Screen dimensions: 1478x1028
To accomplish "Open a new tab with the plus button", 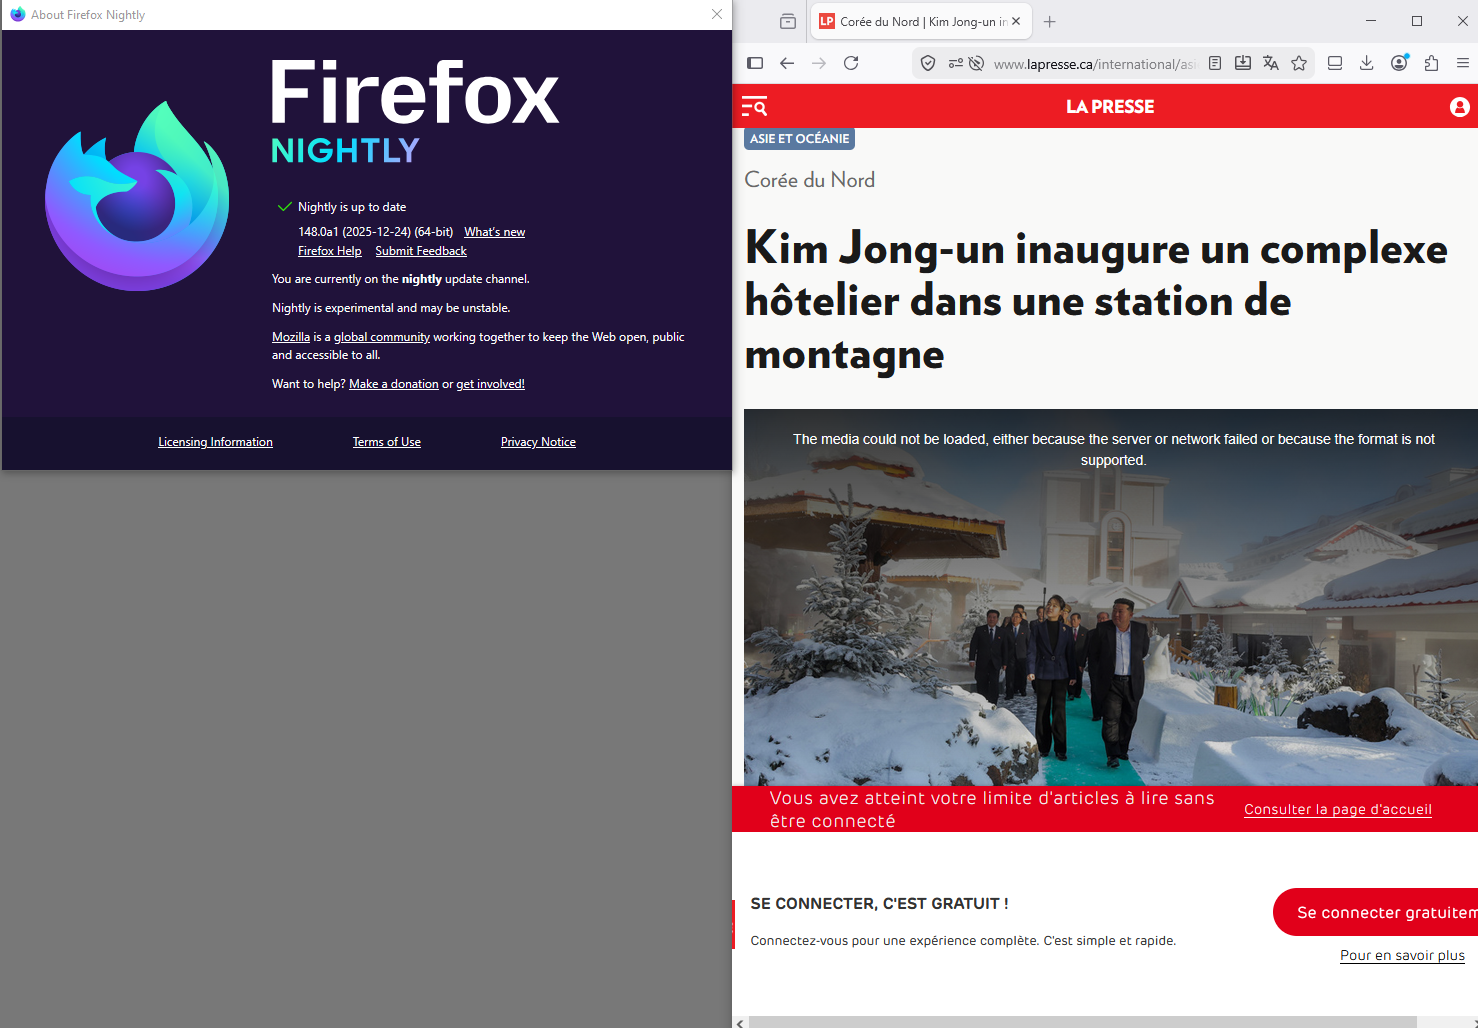I will coord(1049,21).
